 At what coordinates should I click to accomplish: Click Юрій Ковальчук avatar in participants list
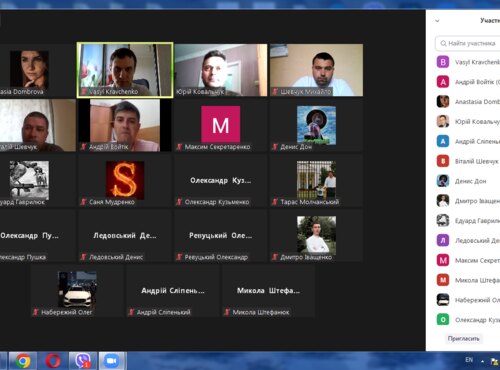coord(443,121)
